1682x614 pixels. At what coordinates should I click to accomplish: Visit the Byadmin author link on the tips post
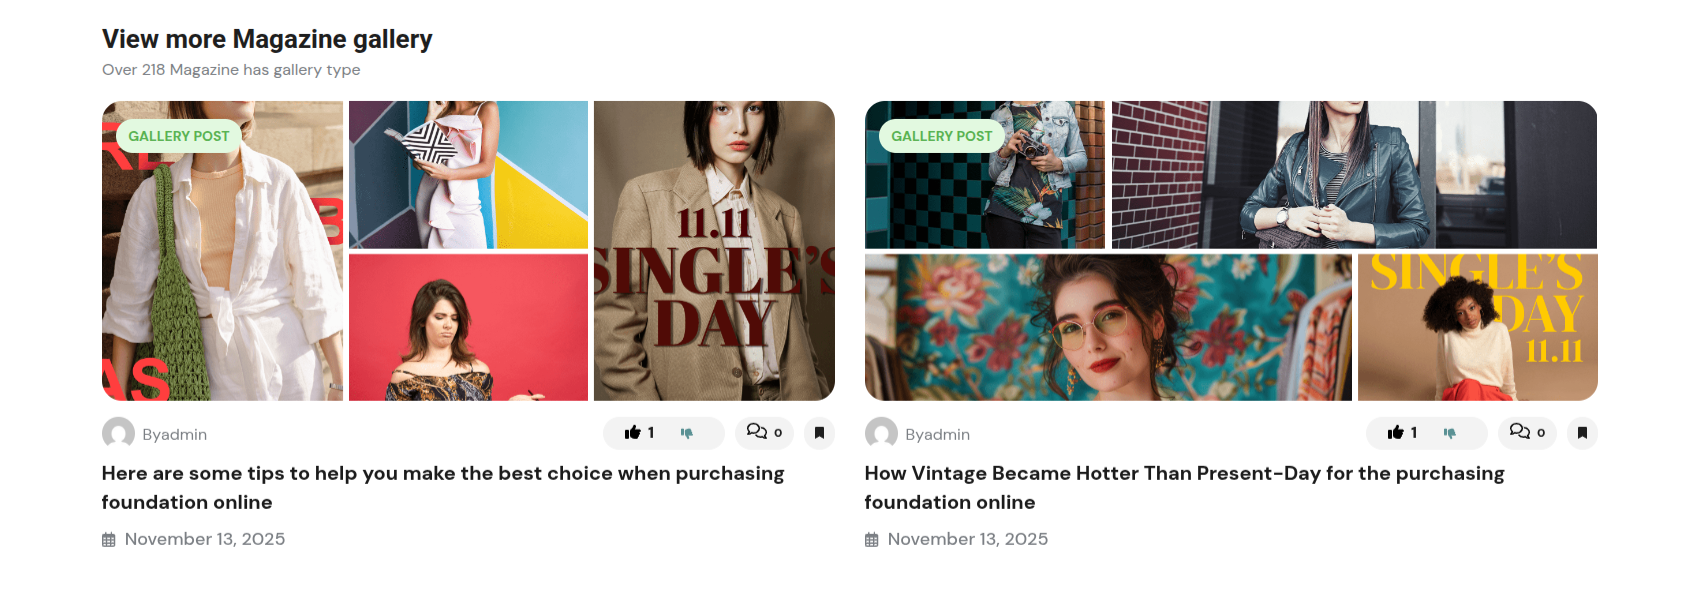click(174, 434)
